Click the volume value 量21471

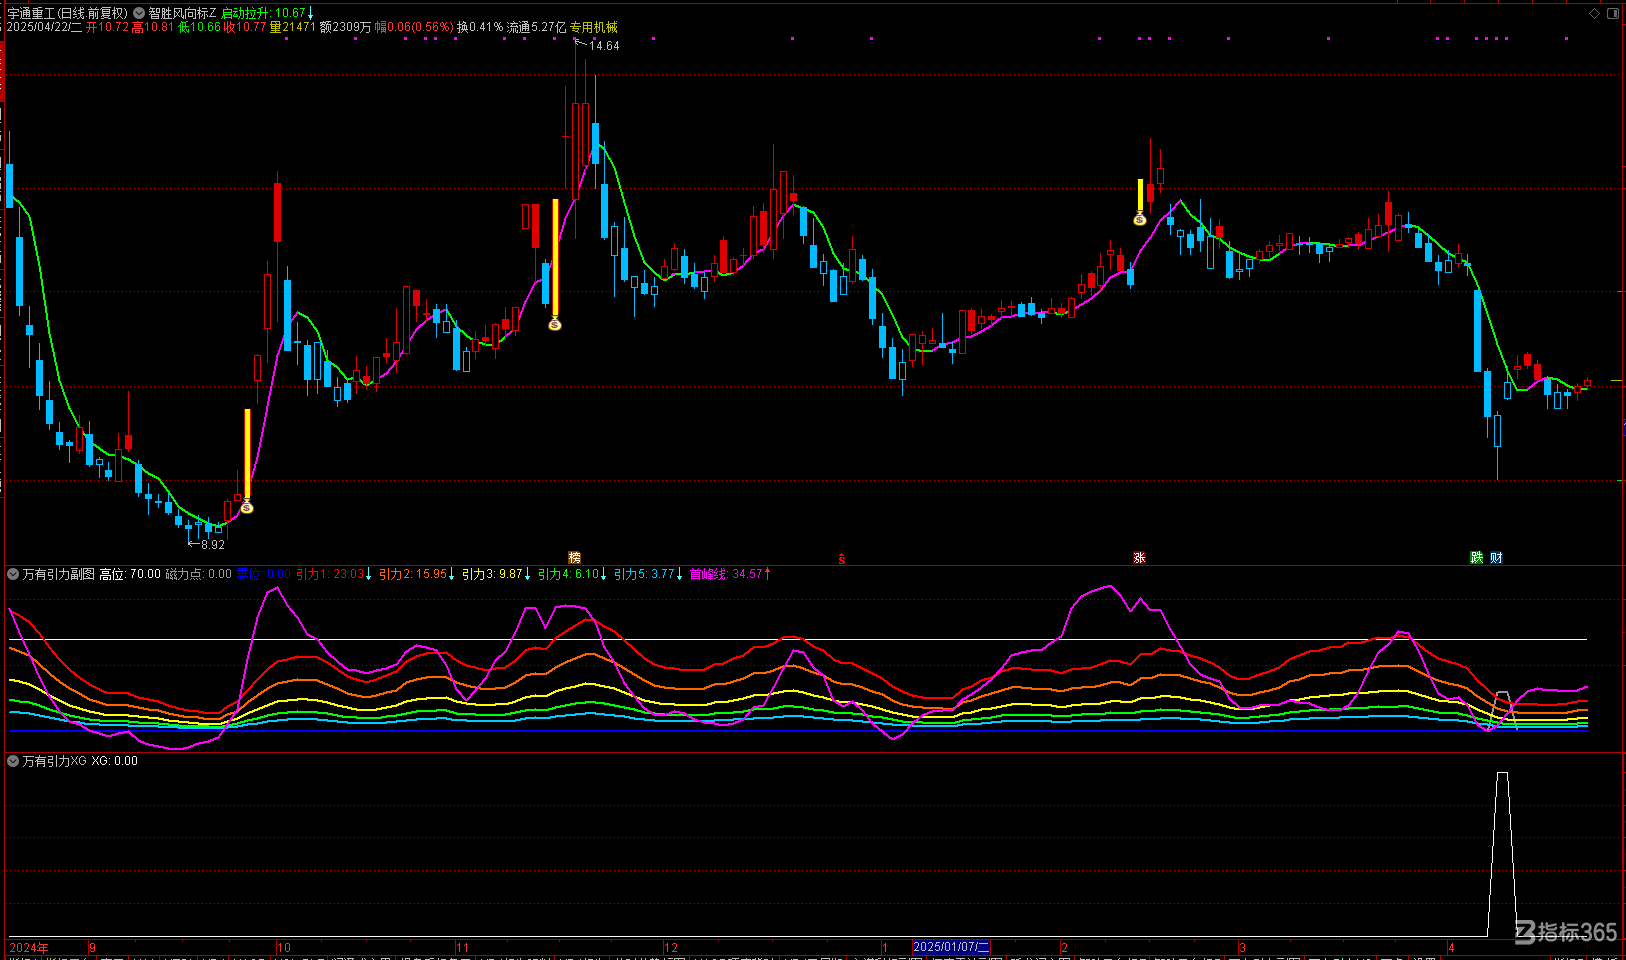point(293,27)
